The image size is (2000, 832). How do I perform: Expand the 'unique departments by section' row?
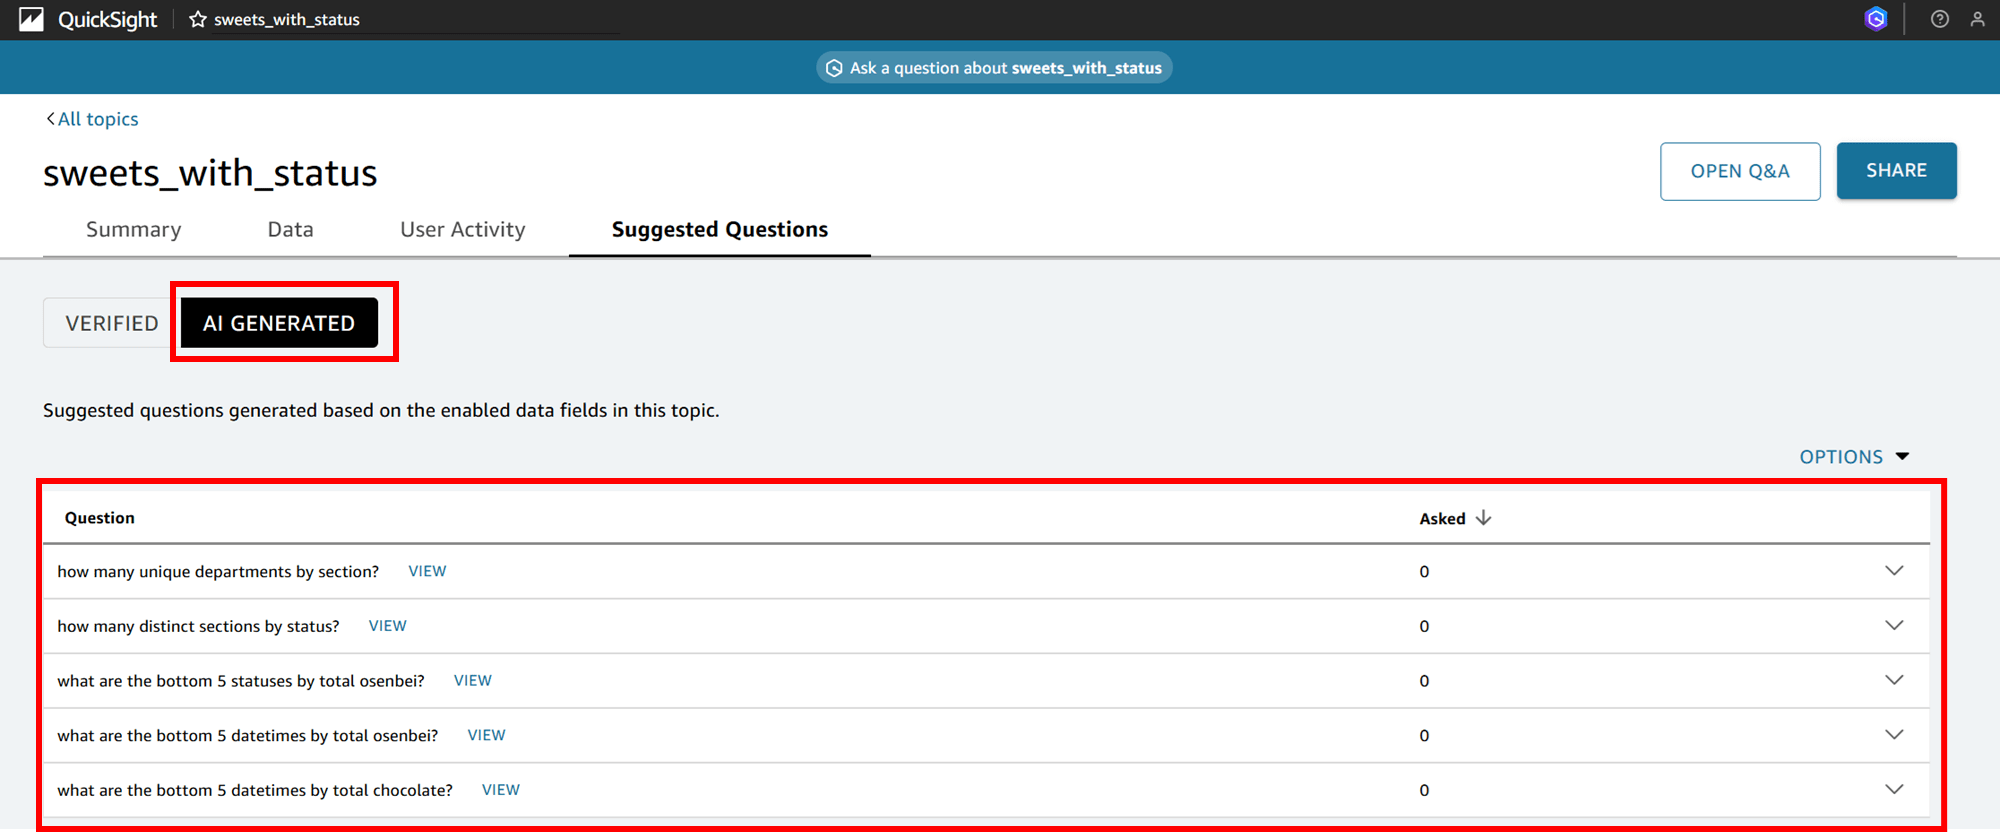coord(1894,571)
